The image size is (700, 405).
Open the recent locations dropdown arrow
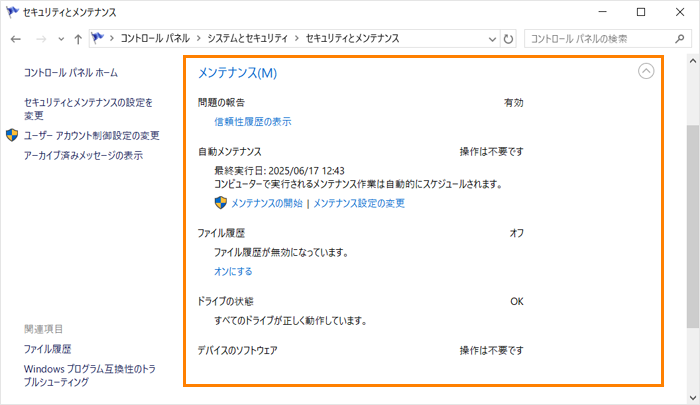coord(61,39)
